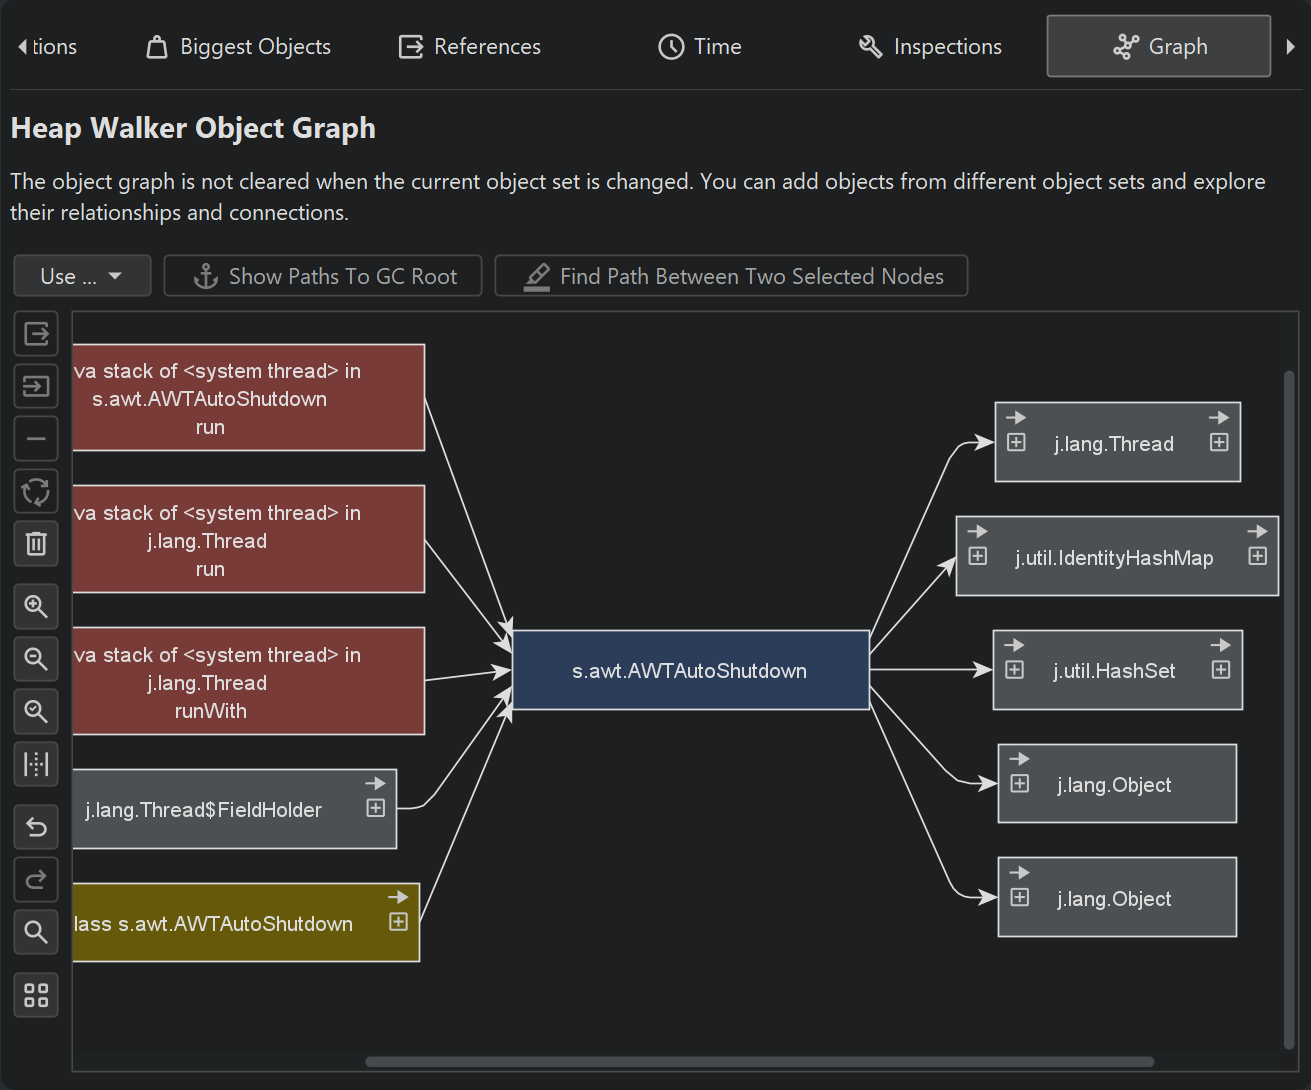The width and height of the screenshot is (1311, 1090).
Task: Zoom out of the object graph
Action: [36, 659]
